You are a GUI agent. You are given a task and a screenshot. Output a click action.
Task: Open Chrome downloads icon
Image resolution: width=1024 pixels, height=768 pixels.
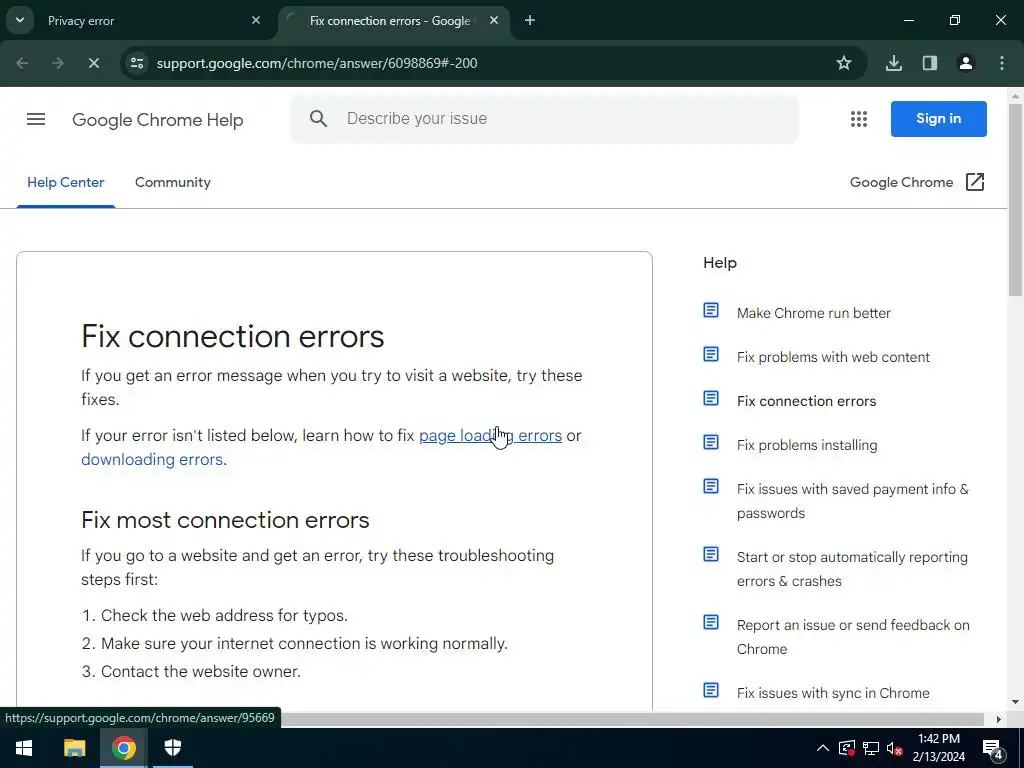click(893, 63)
